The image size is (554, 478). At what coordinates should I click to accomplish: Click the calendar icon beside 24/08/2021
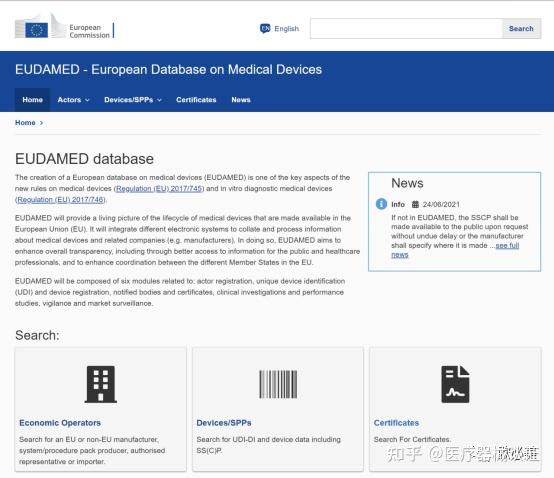[x=415, y=204]
